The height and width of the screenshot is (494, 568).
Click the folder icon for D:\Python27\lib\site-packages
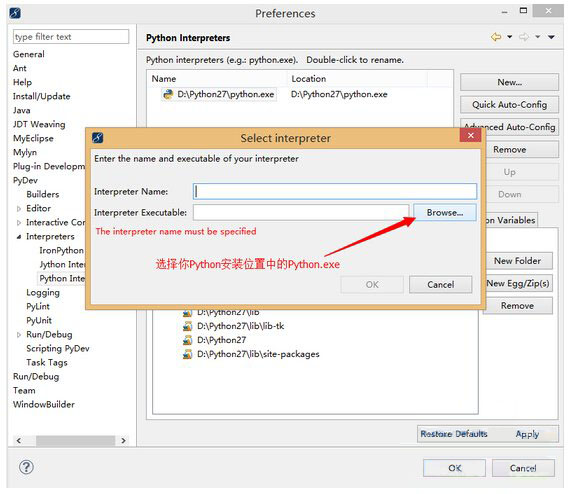pyautogui.click(x=187, y=354)
